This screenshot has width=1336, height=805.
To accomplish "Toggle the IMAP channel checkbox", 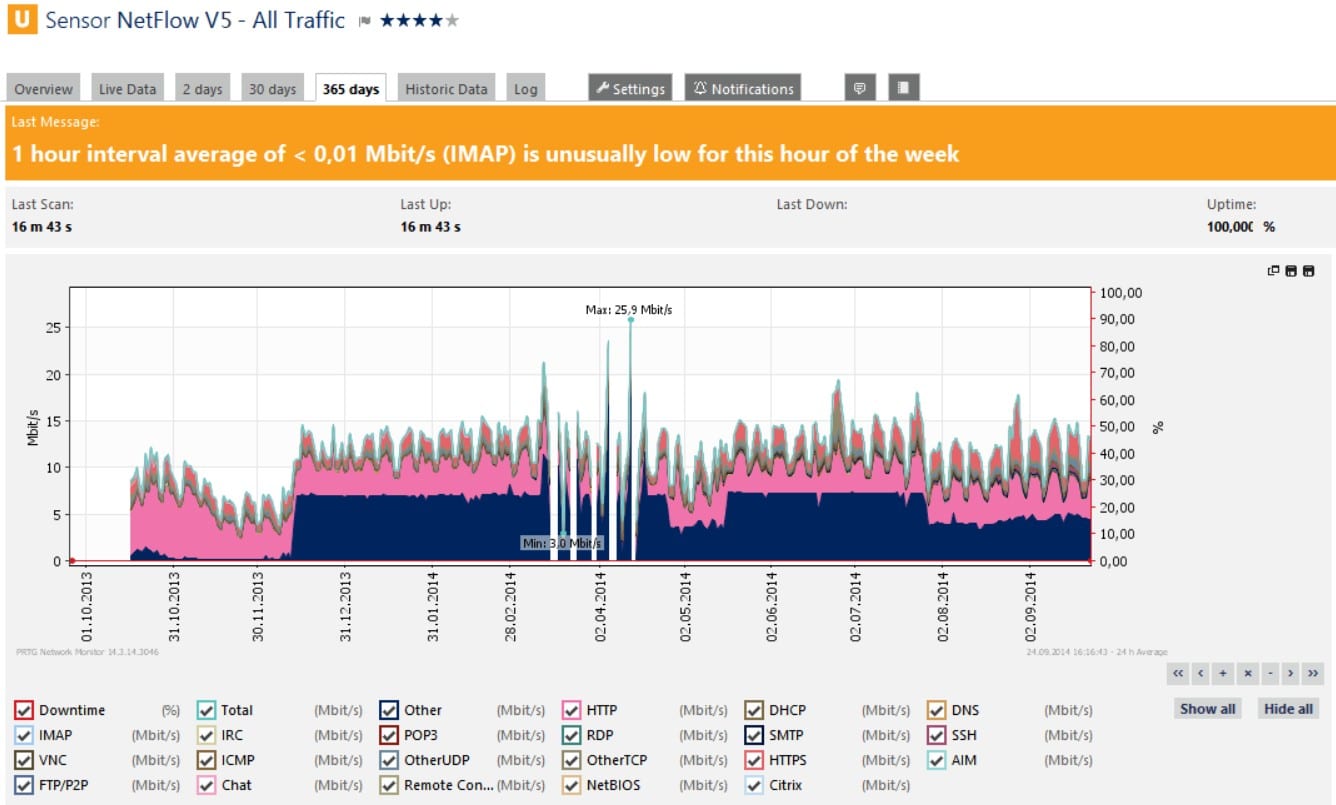I will pyautogui.click(x=24, y=735).
